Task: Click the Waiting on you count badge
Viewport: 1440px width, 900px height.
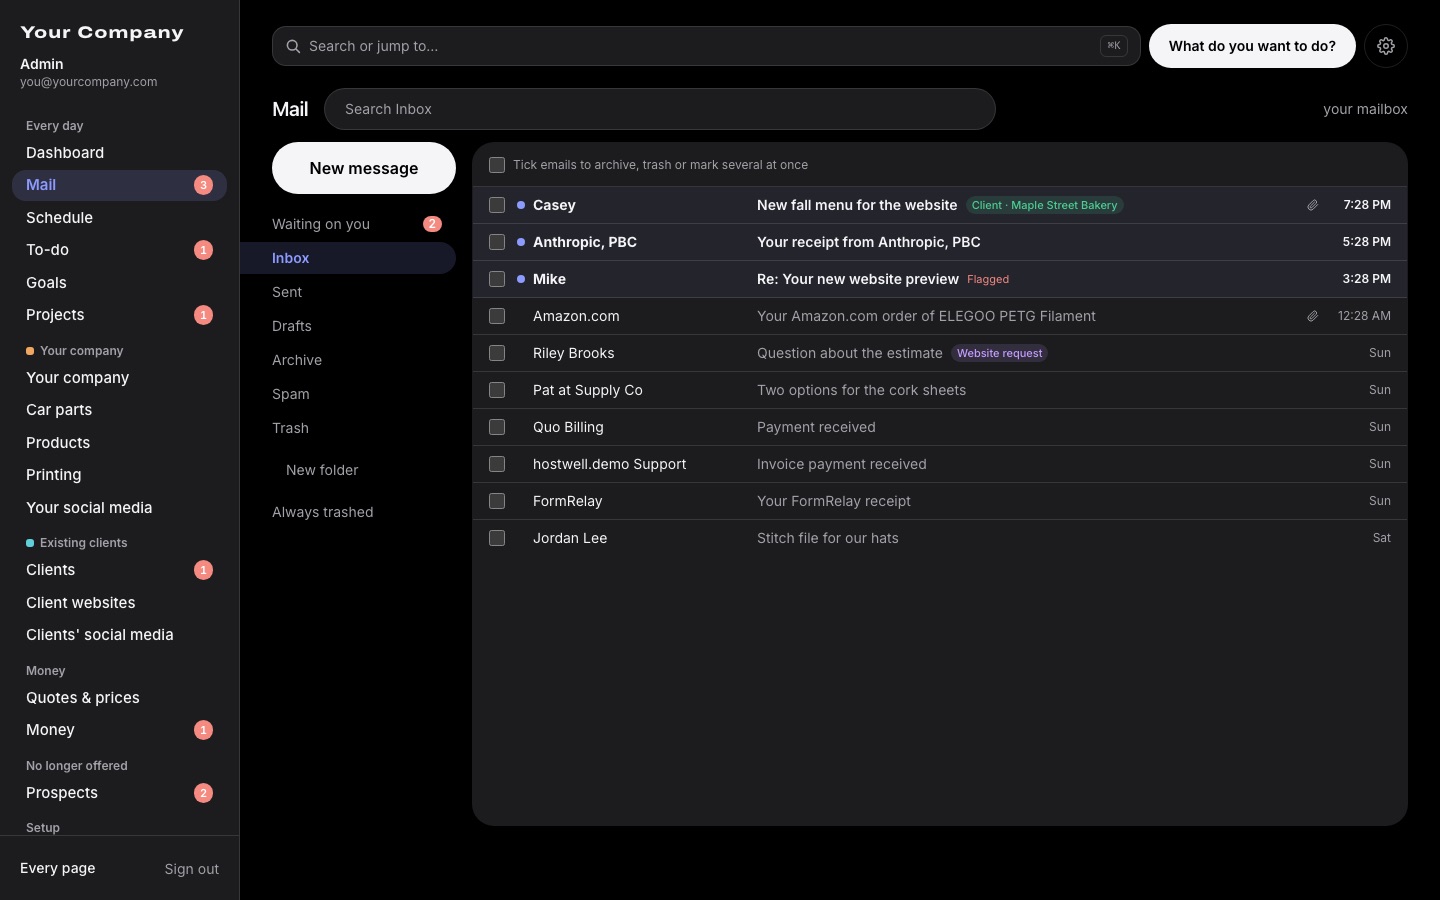Action: 432,224
